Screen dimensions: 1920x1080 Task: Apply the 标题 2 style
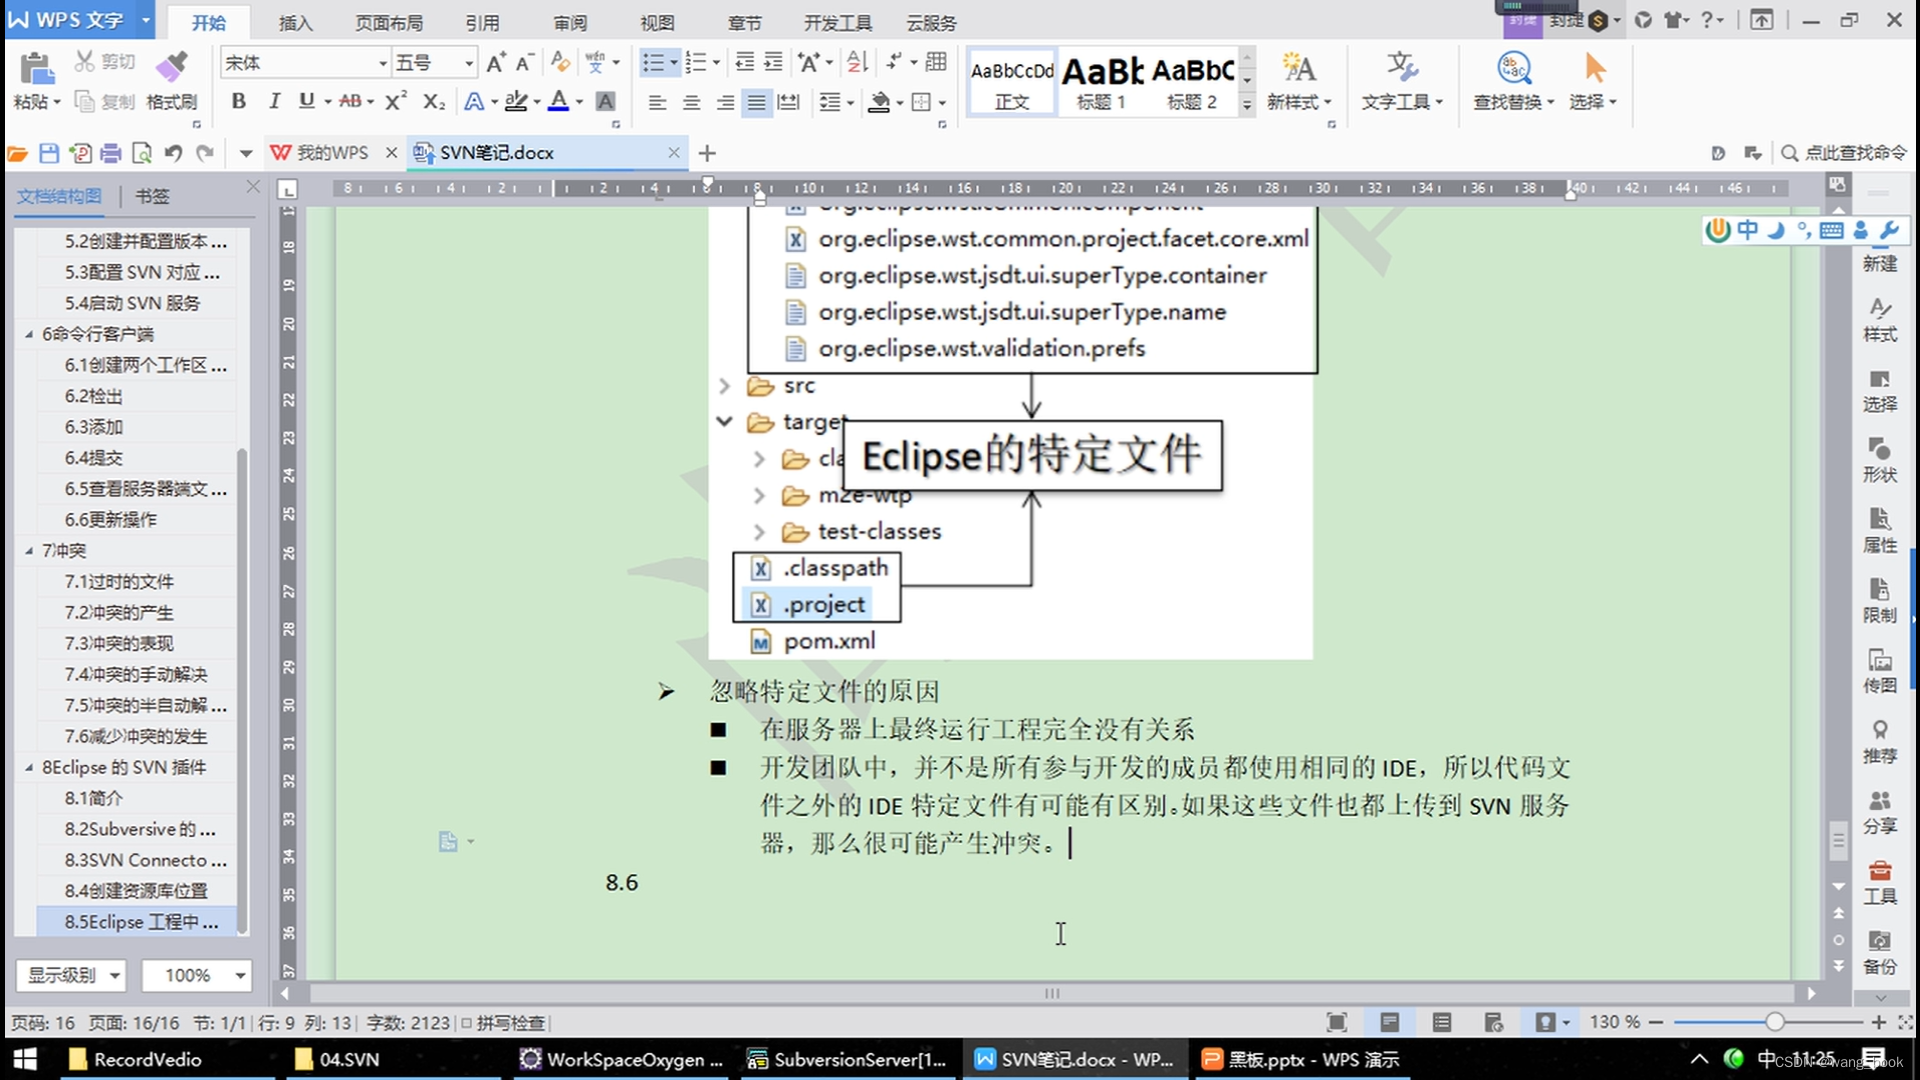click(1192, 82)
